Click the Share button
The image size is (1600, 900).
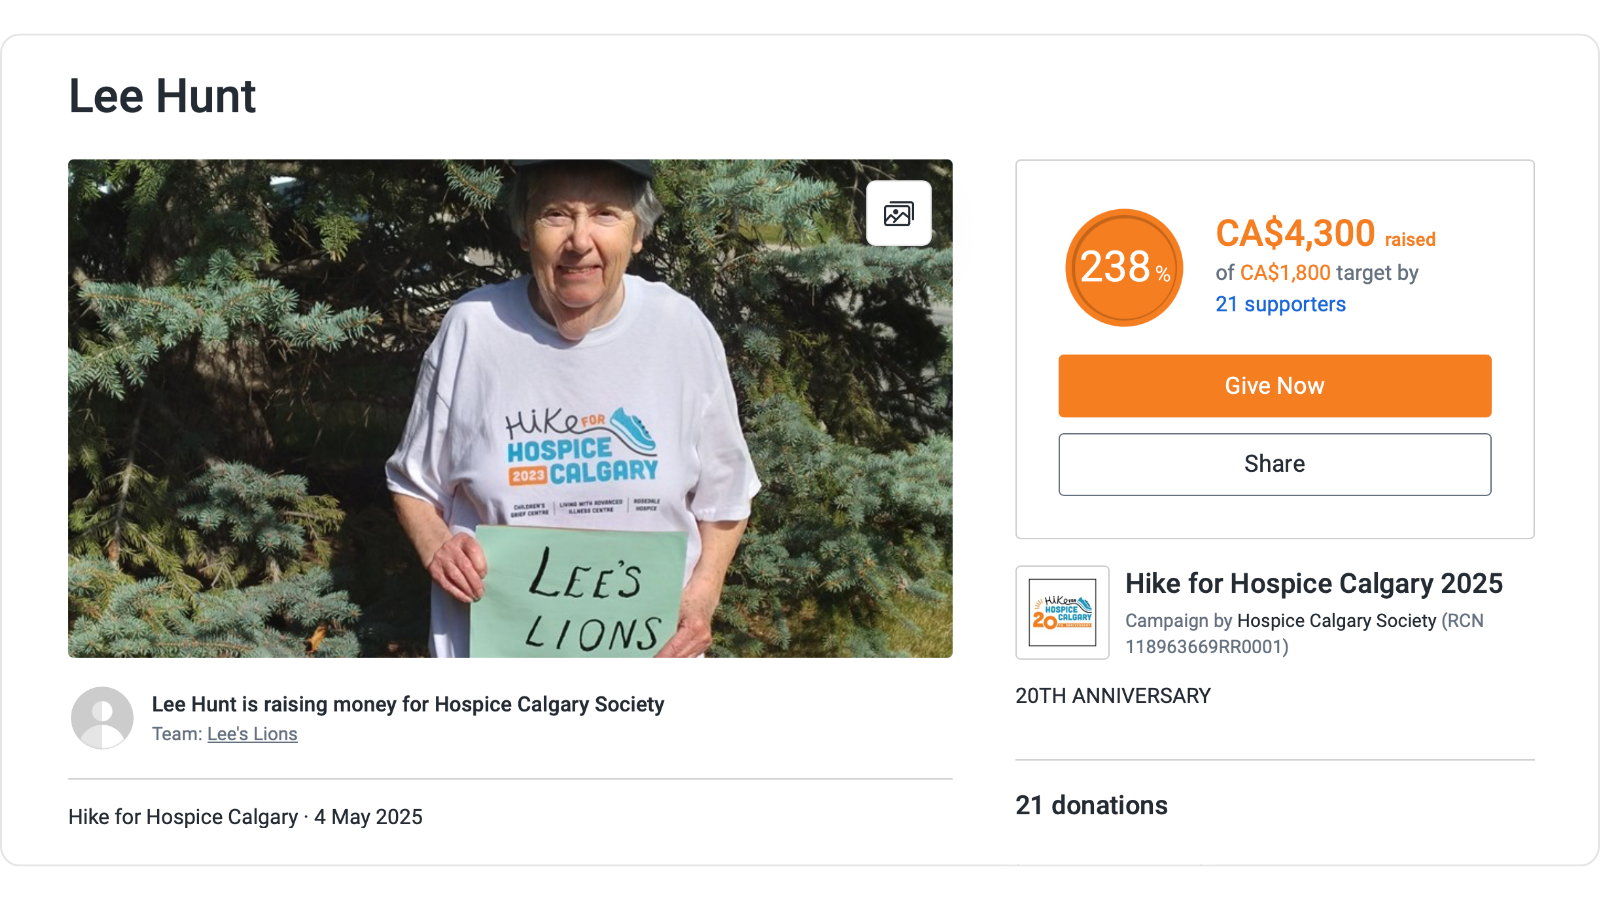pos(1275,464)
